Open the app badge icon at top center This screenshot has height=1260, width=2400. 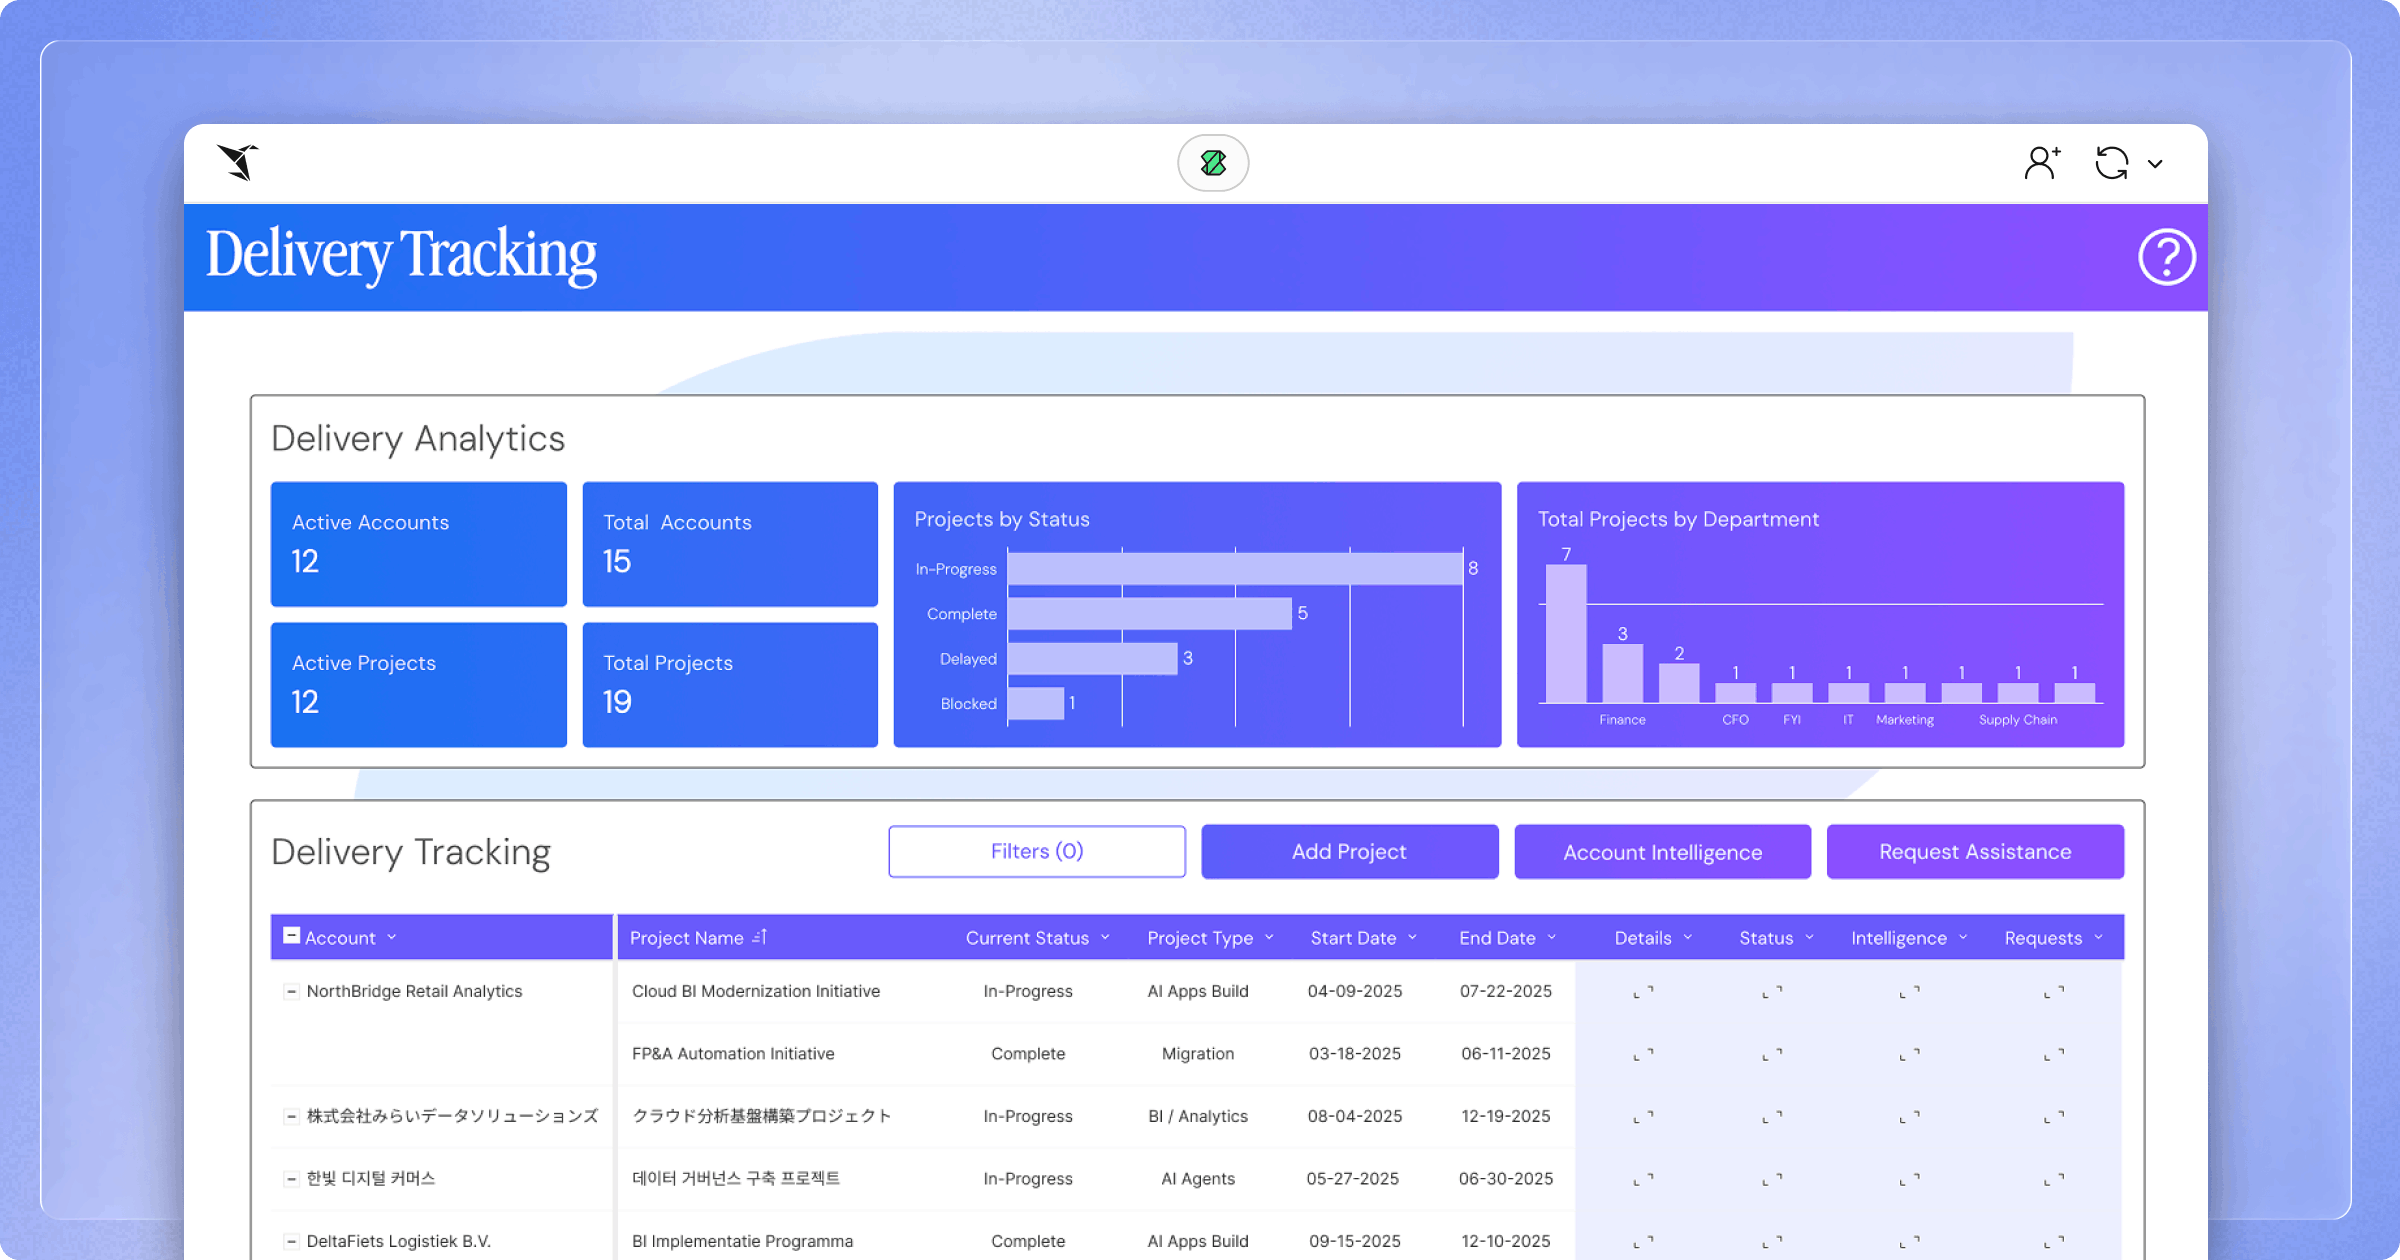1213,162
